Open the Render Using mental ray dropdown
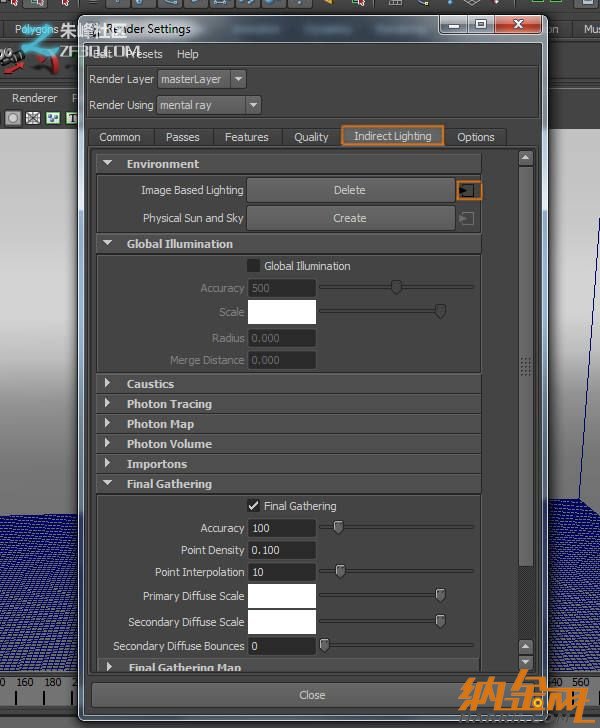 click(208, 105)
